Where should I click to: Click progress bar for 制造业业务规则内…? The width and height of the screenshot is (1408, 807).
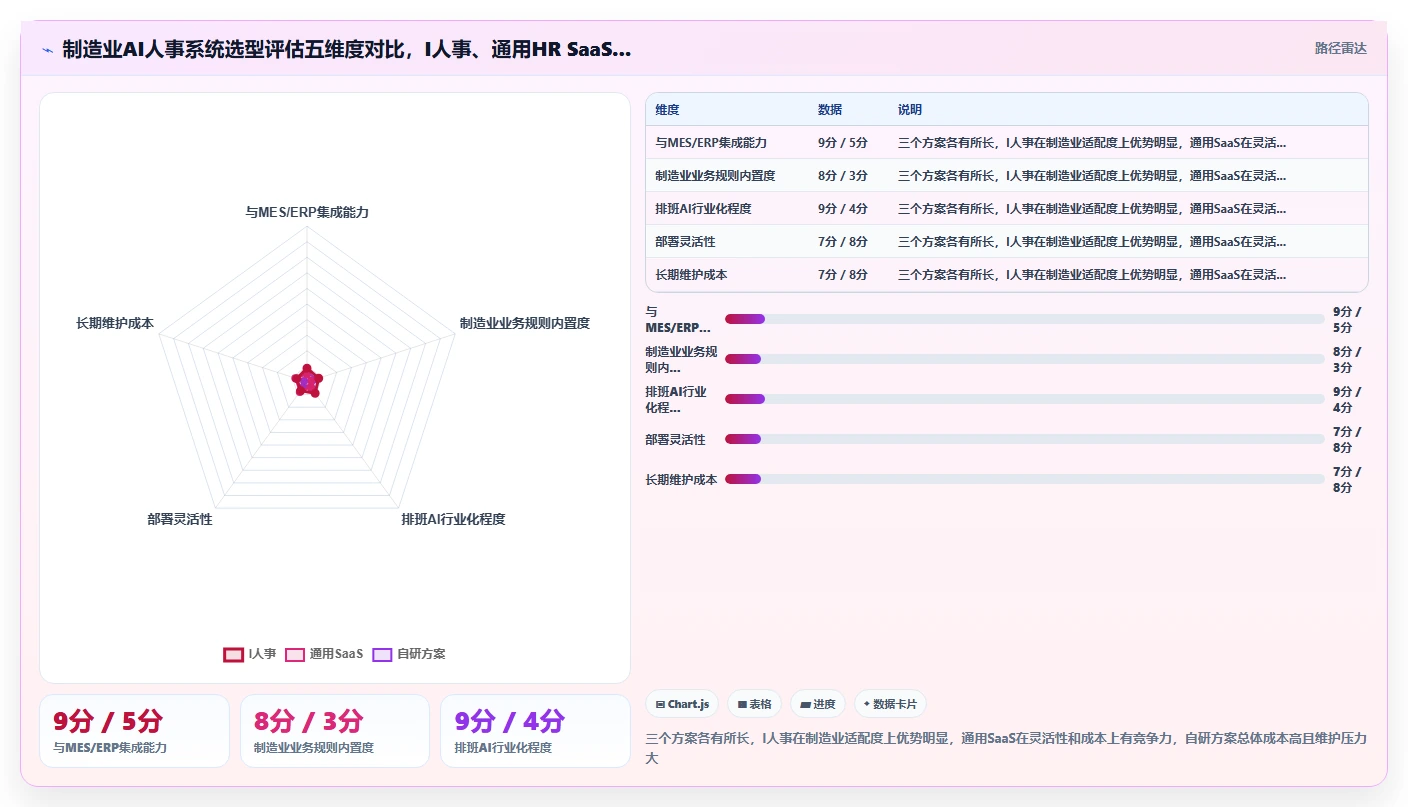coord(1024,359)
